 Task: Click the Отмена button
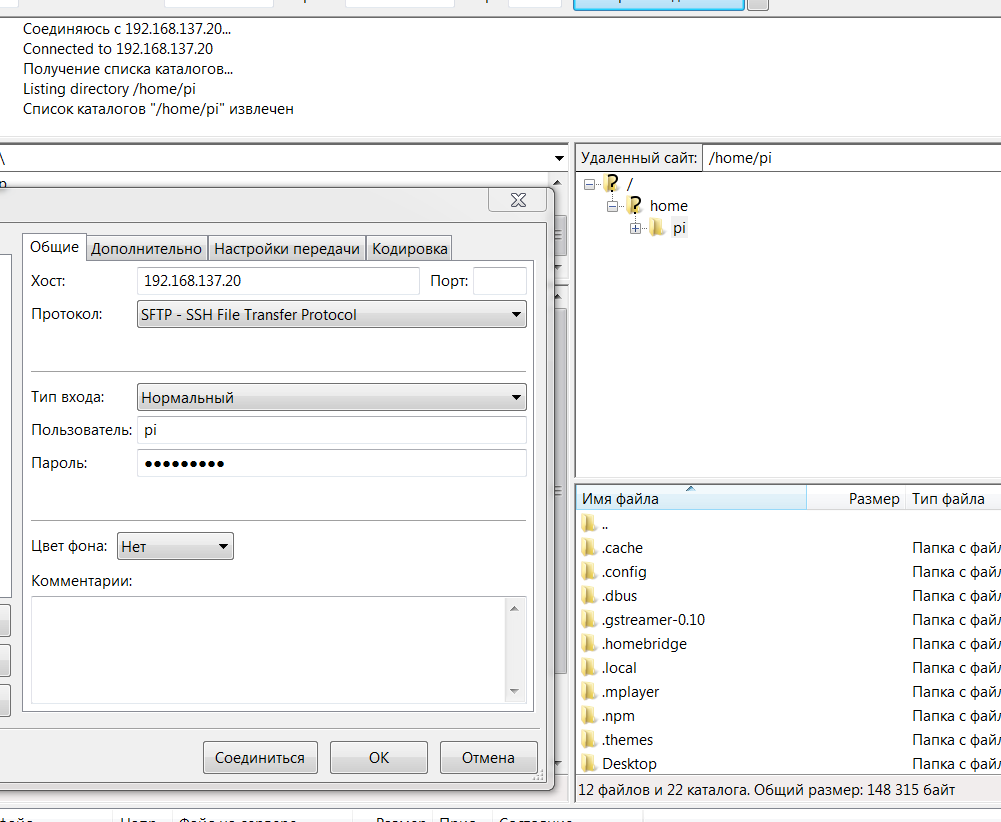click(488, 758)
